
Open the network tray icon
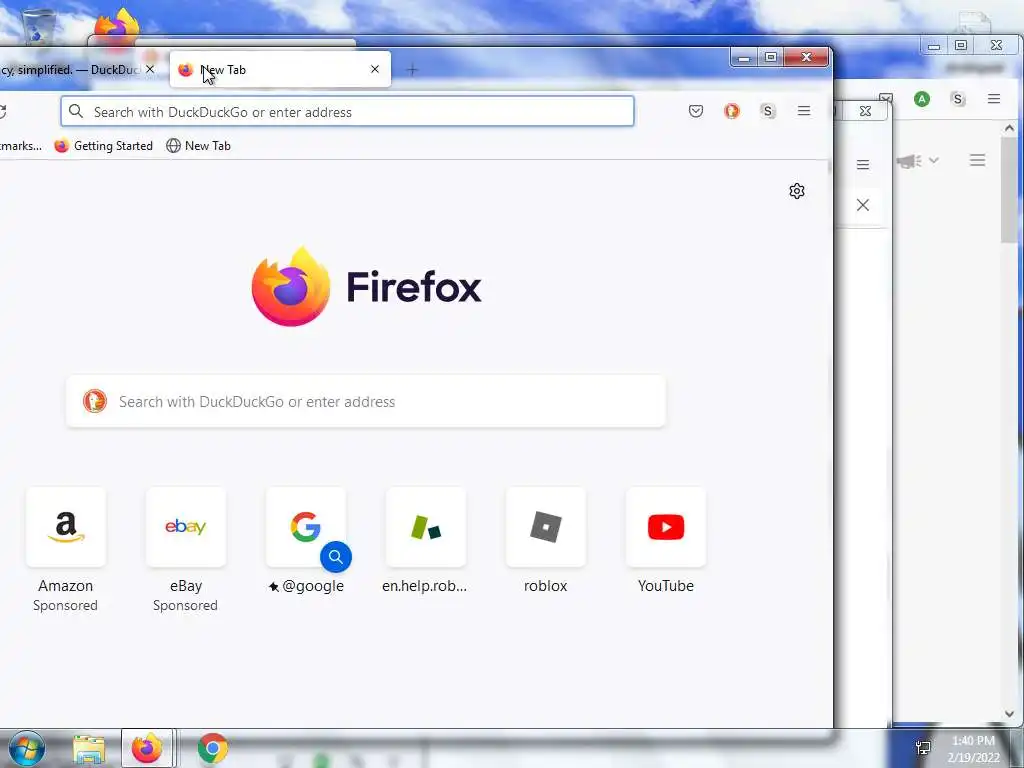(923, 748)
